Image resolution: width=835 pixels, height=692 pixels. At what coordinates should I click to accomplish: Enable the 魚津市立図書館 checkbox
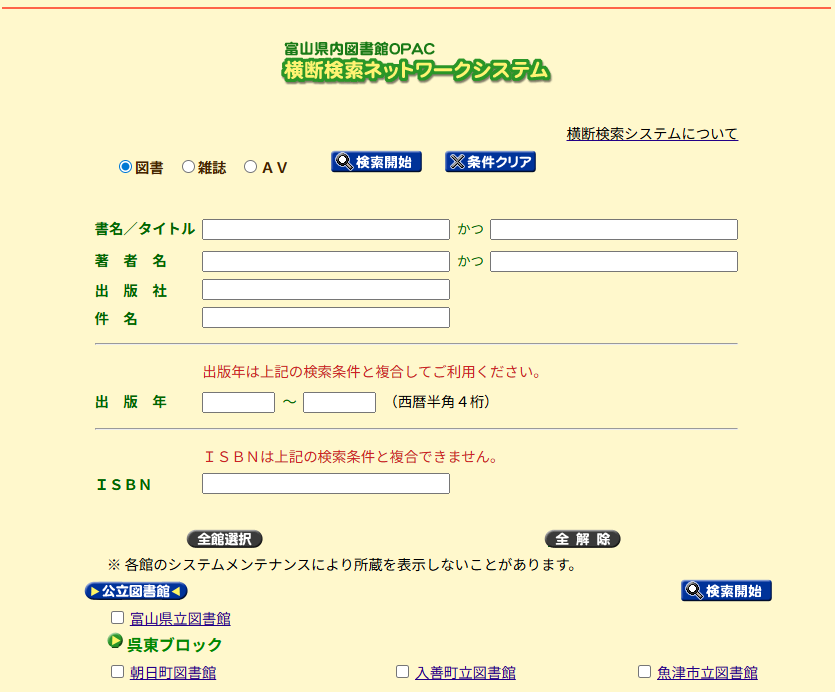tap(645, 672)
